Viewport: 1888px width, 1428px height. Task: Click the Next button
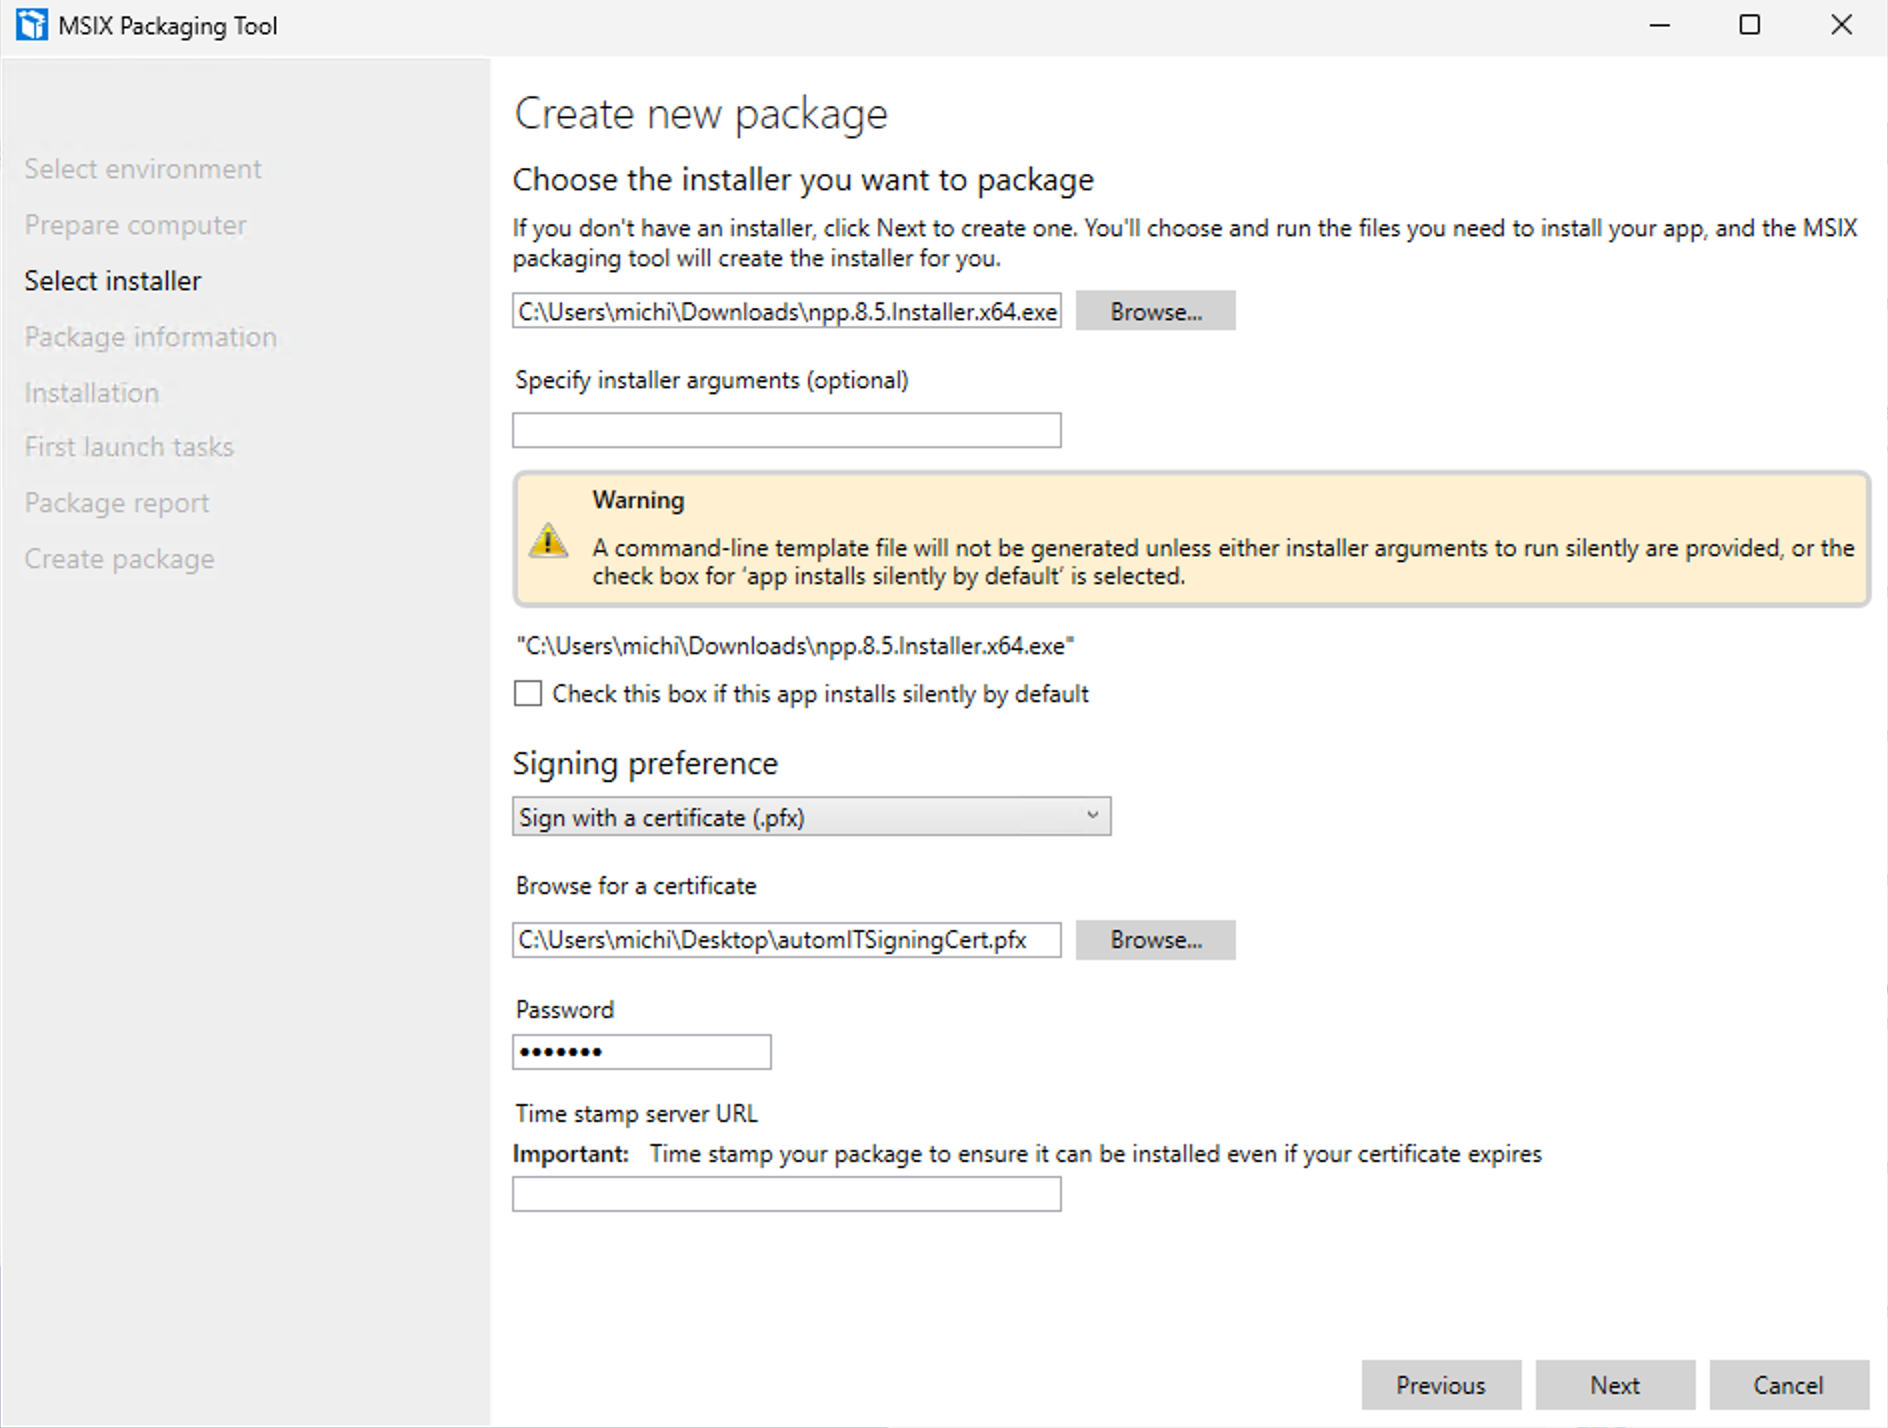(x=1615, y=1385)
